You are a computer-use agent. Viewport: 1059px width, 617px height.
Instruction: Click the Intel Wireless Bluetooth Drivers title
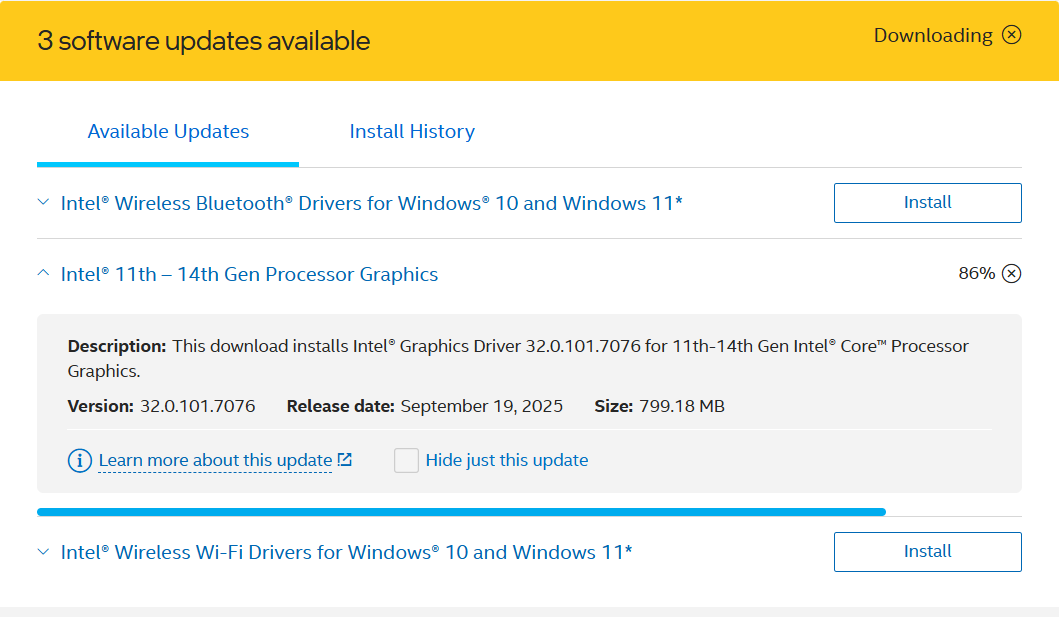(x=371, y=203)
